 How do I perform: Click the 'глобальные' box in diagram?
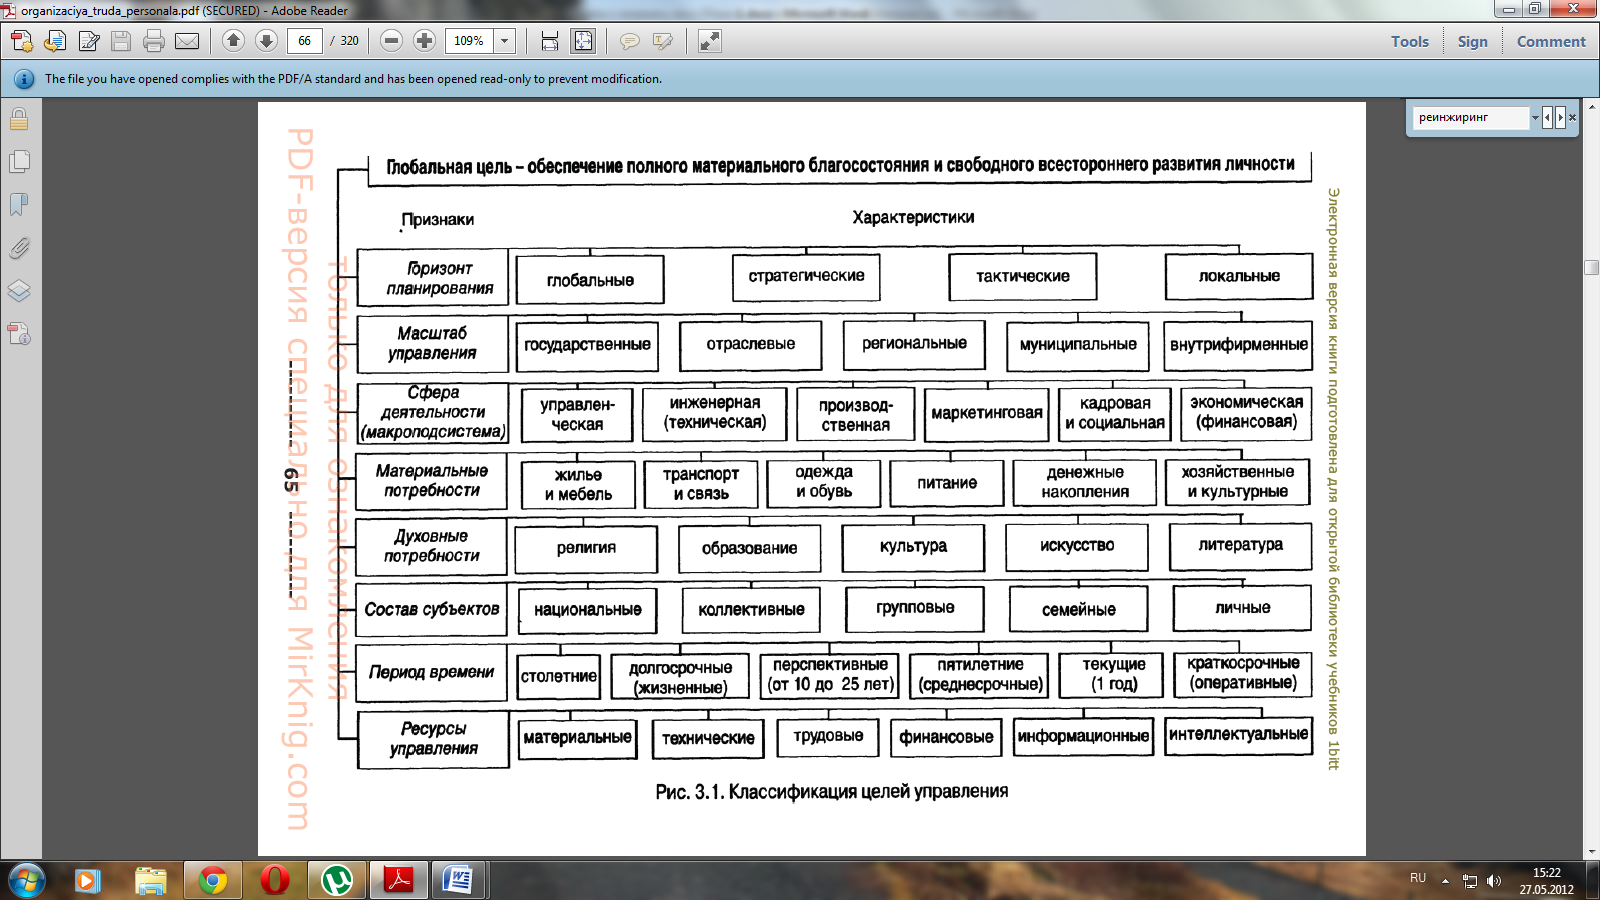coord(590,280)
